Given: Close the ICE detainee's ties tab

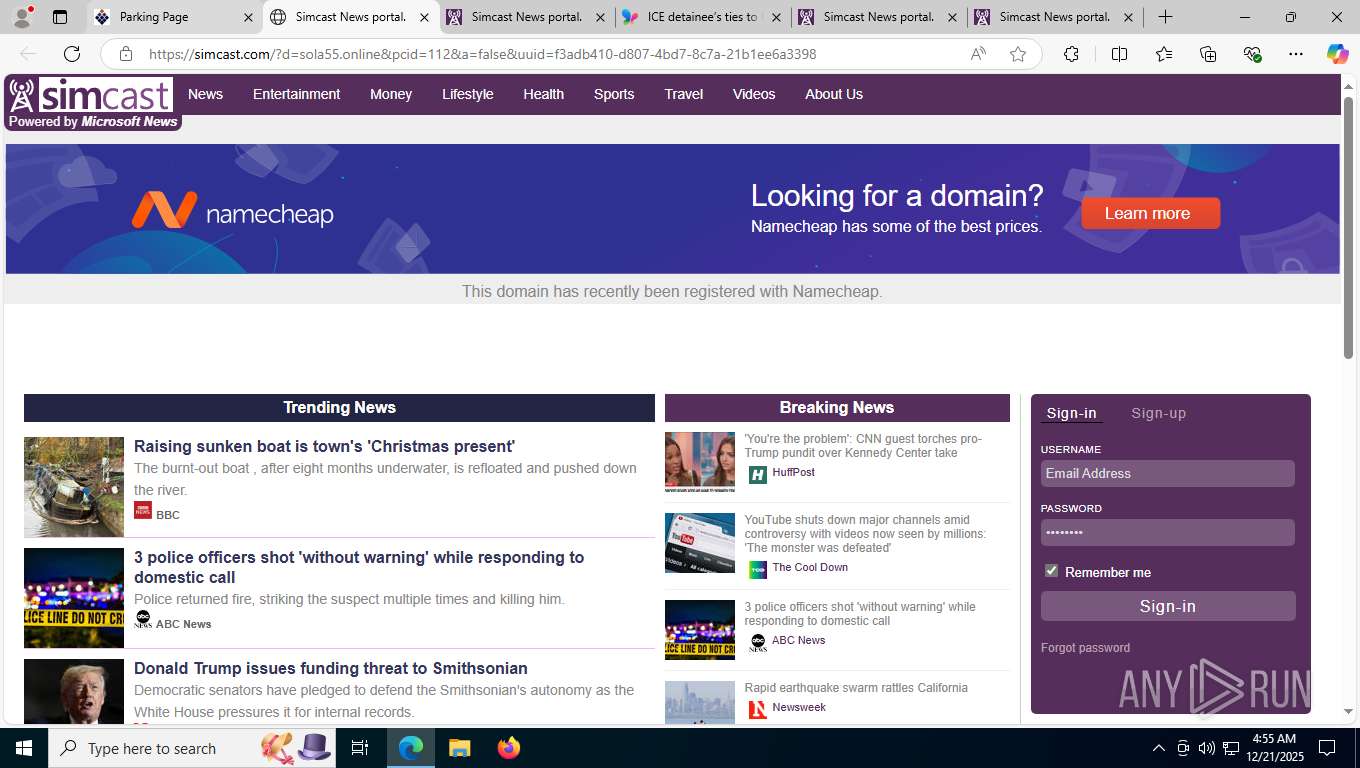Looking at the screenshot, I should point(776,17).
